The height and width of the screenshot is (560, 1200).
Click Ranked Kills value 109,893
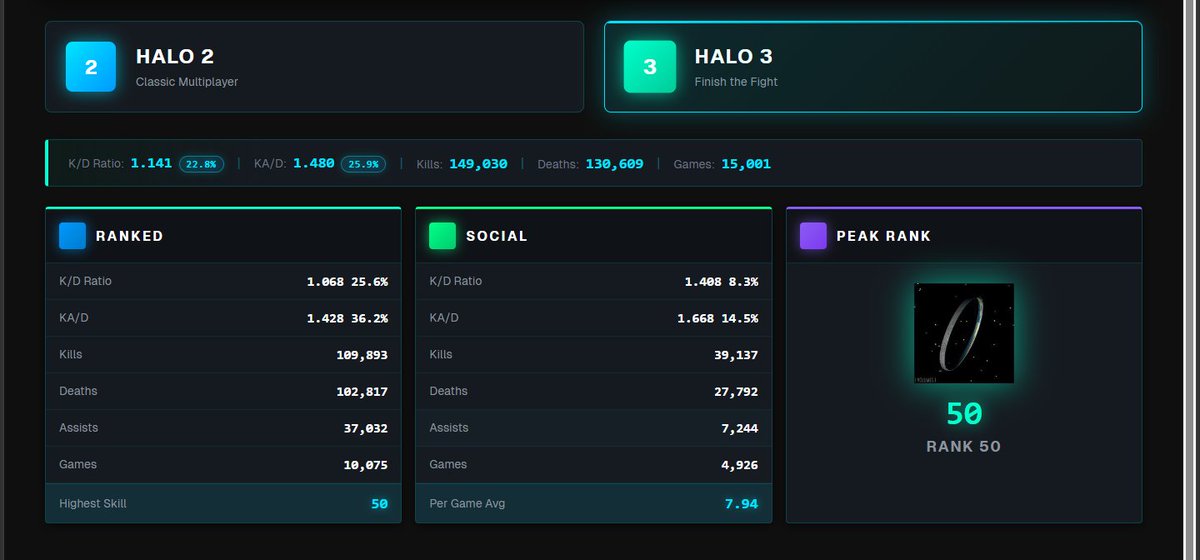[x=362, y=355]
